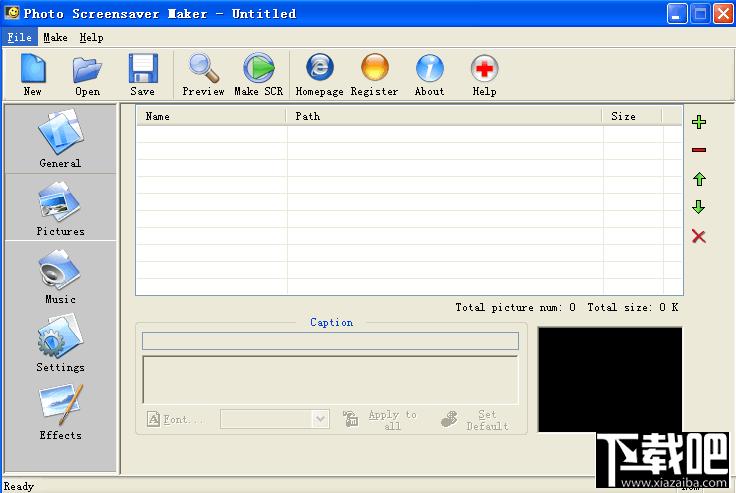
Task: Click the black picture preview box
Action: (x=610, y=379)
